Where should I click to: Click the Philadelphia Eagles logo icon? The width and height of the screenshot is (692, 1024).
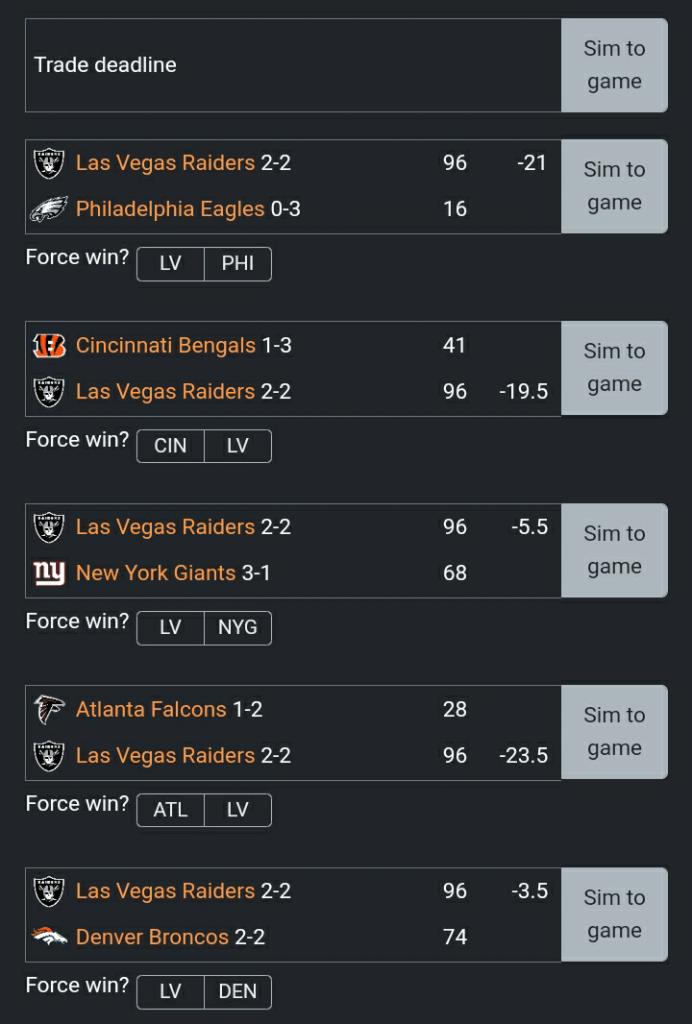click(x=49, y=209)
